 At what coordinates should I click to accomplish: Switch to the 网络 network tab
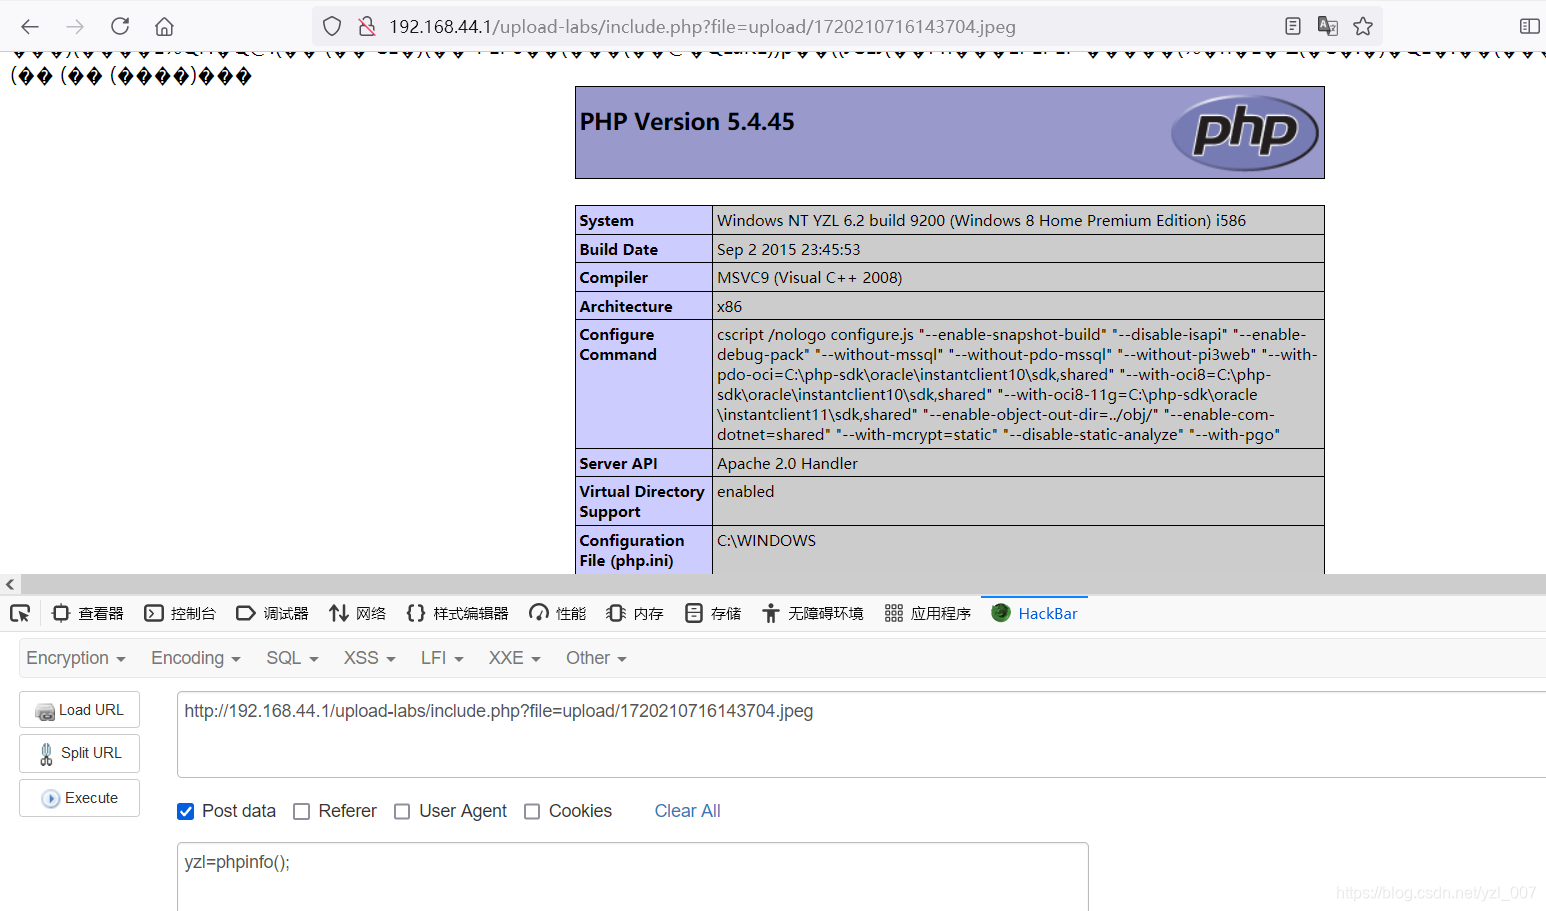tap(358, 613)
